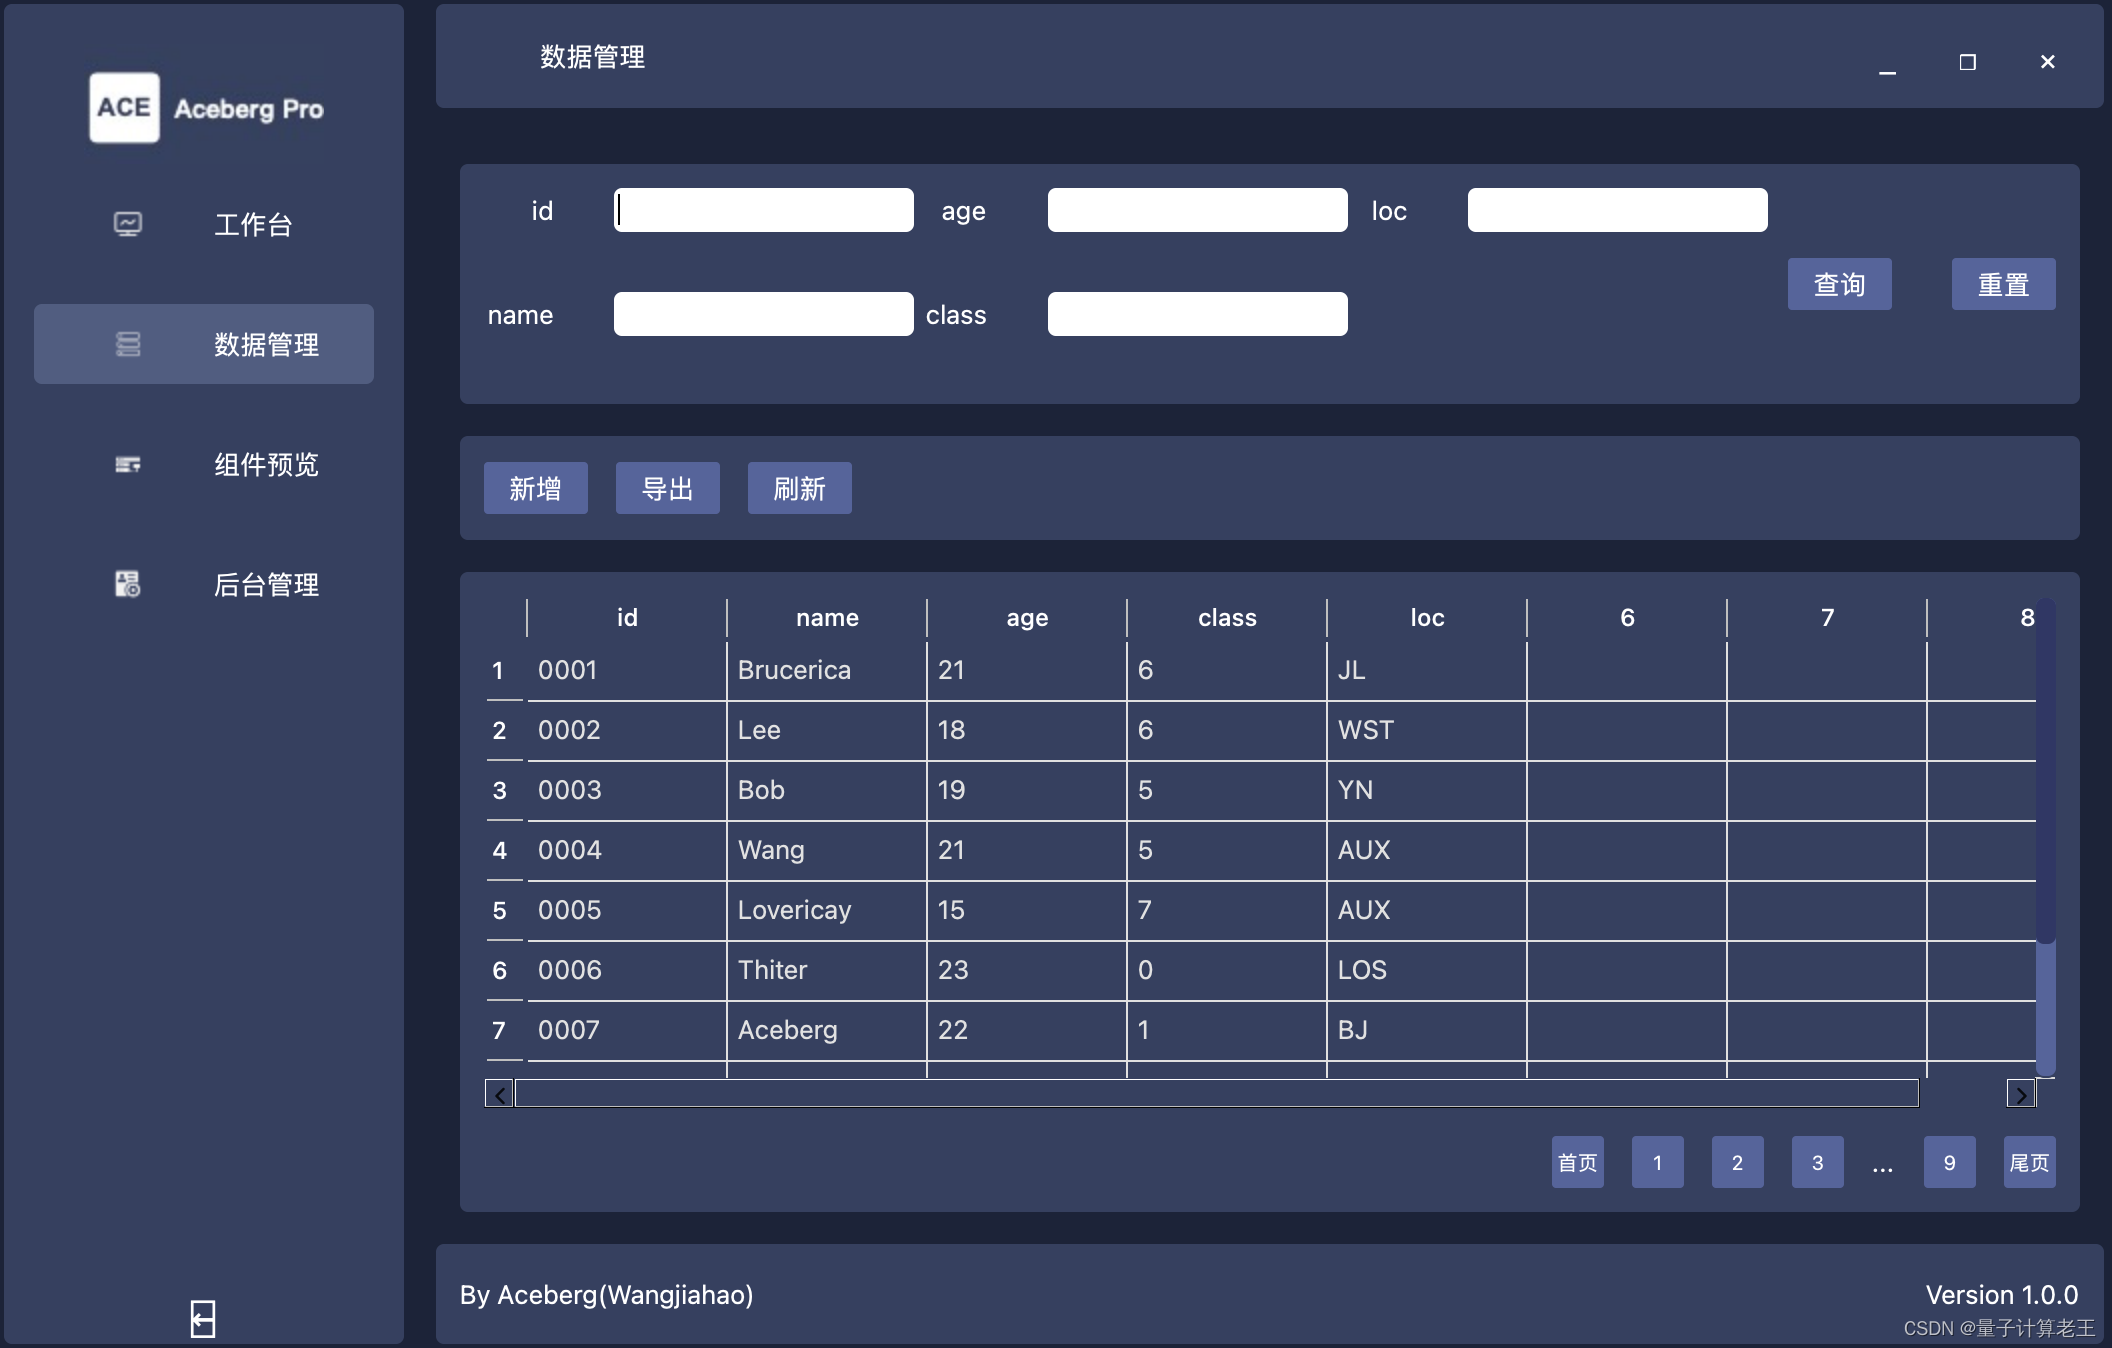The height and width of the screenshot is (1348, 2112).
Task: Click the 数据管理 database stack icon
Action: 128,344
